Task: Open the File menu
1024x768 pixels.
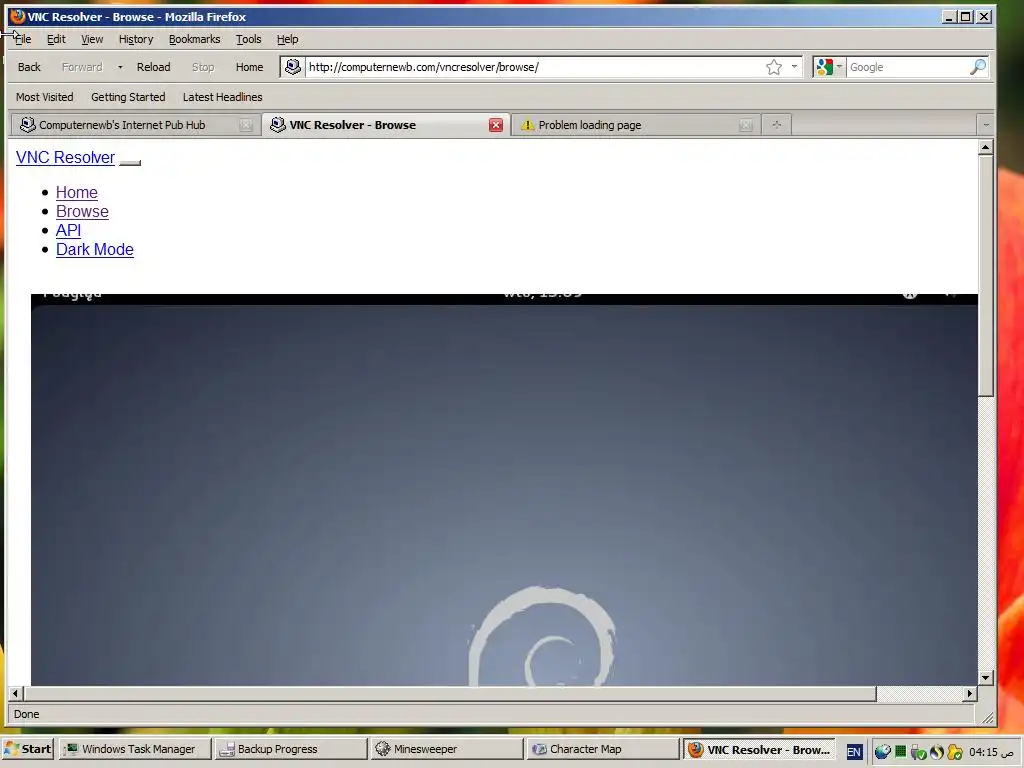Action: point(23,39)
